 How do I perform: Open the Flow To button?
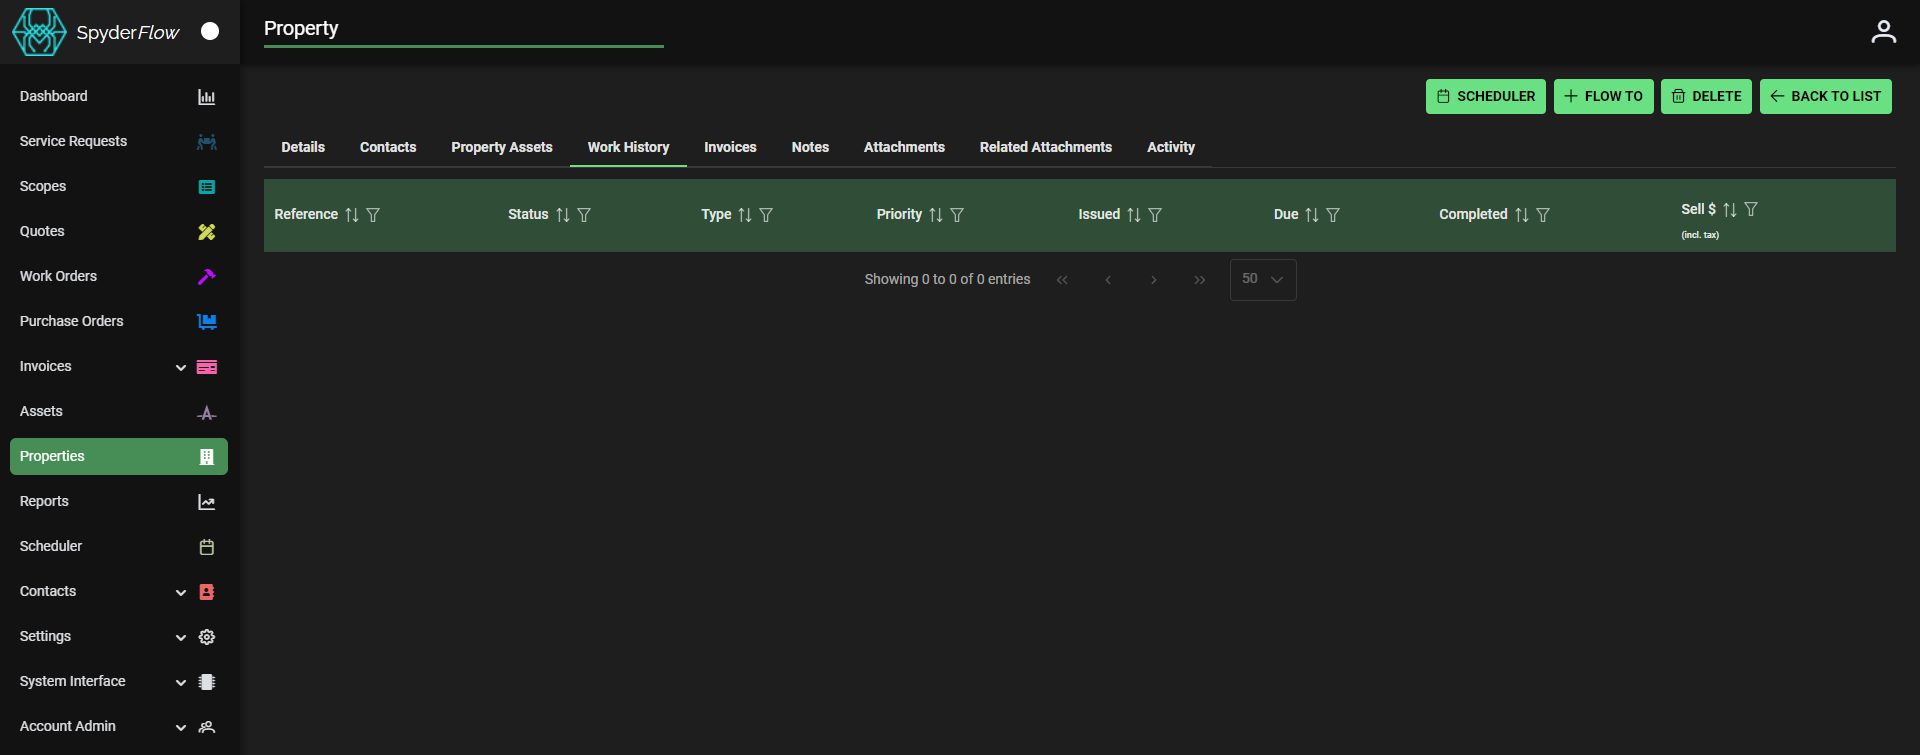click(x=1603, y=97)
